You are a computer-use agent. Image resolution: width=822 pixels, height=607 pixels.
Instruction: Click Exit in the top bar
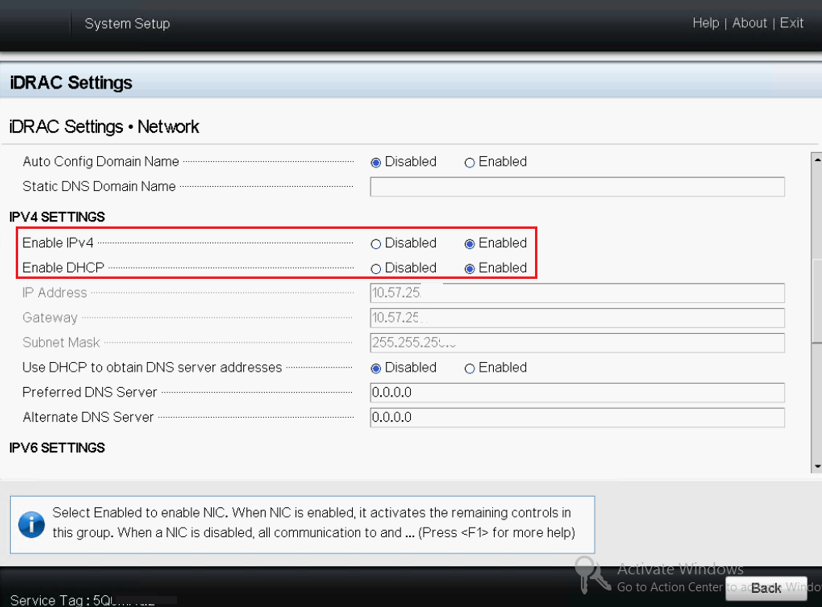point(792,23)
